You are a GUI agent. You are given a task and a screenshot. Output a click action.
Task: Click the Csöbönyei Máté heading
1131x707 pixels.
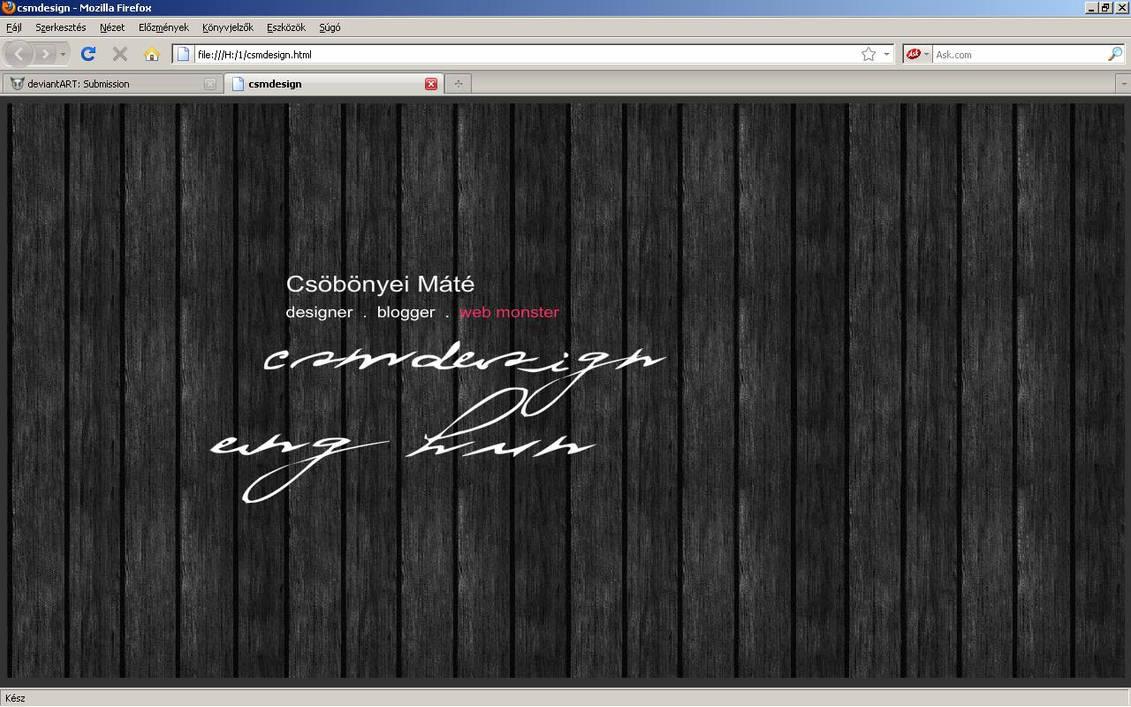click(x=380, y=284)
